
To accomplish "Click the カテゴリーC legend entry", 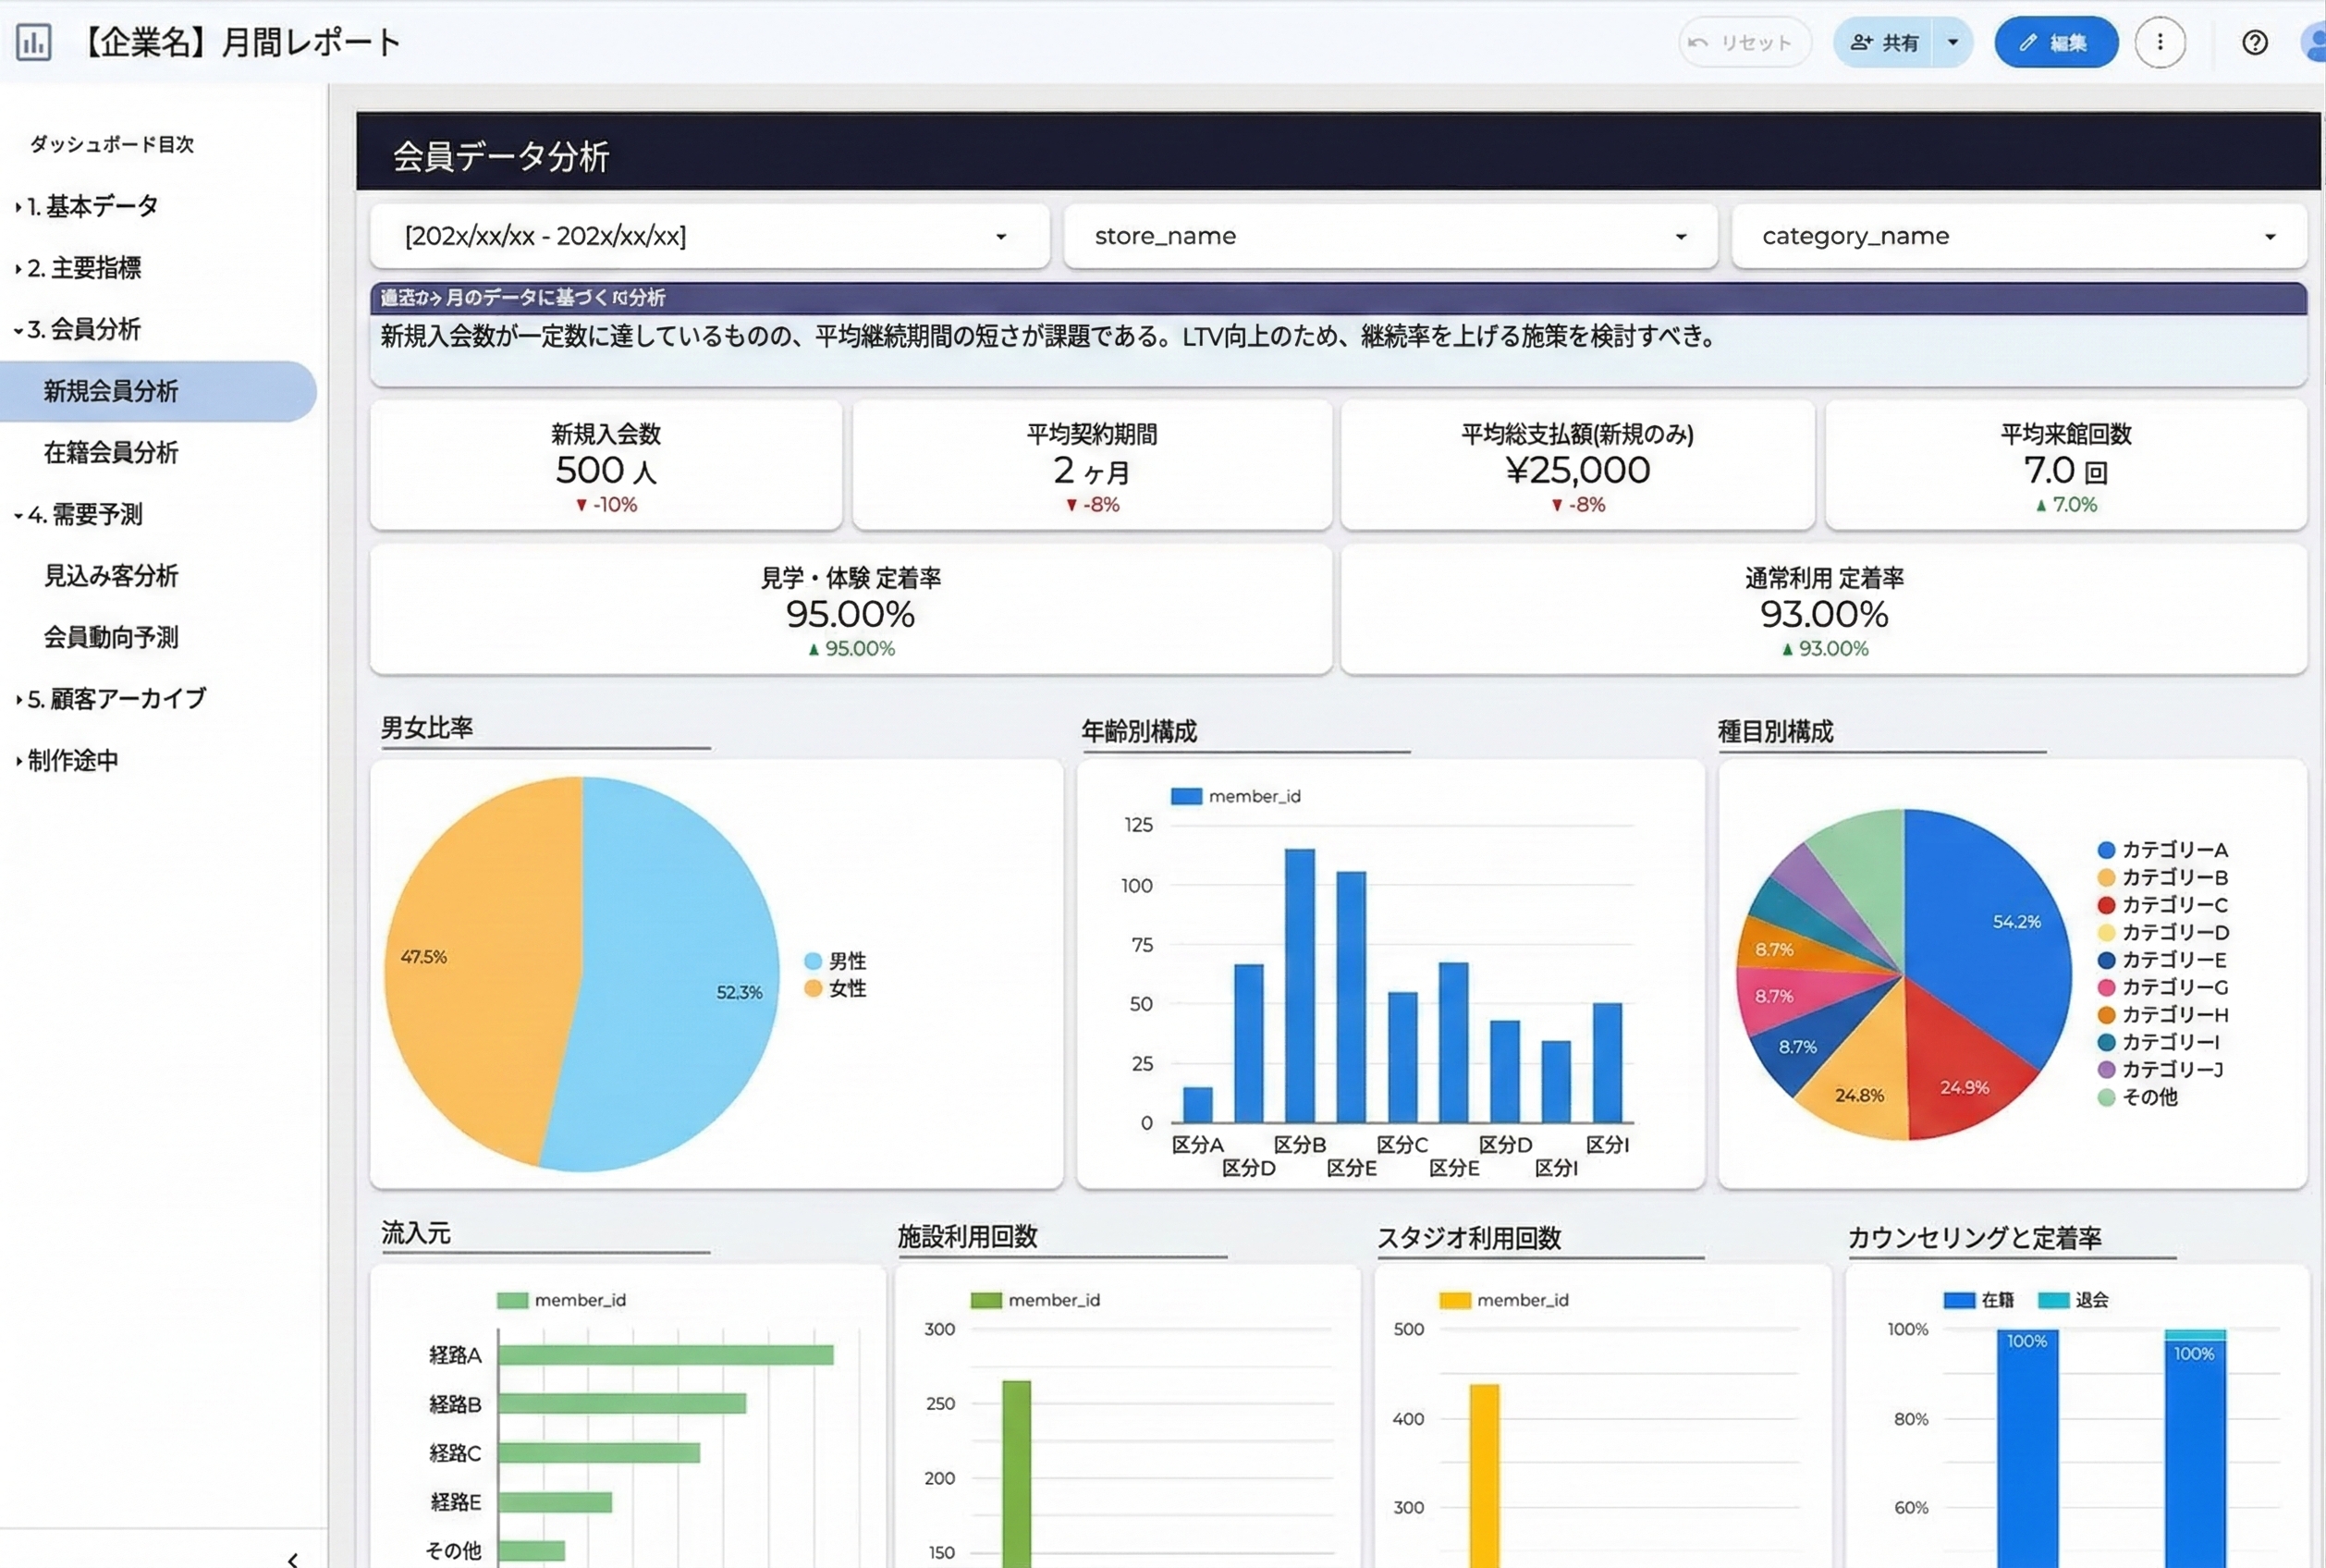I will 2163,905.
